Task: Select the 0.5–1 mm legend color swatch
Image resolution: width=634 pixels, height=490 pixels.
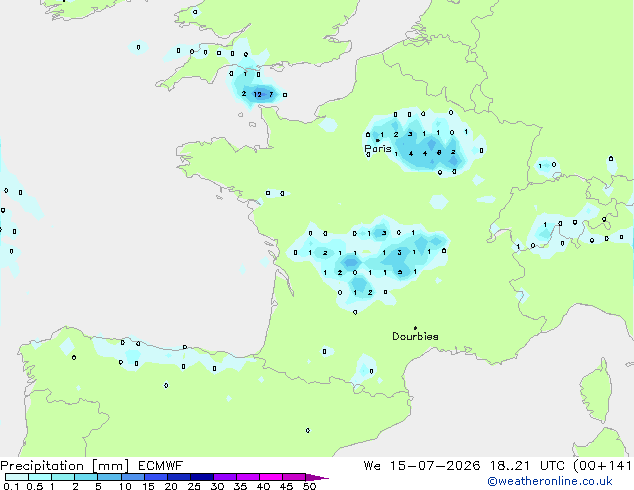Action: [x=40, y=477]
